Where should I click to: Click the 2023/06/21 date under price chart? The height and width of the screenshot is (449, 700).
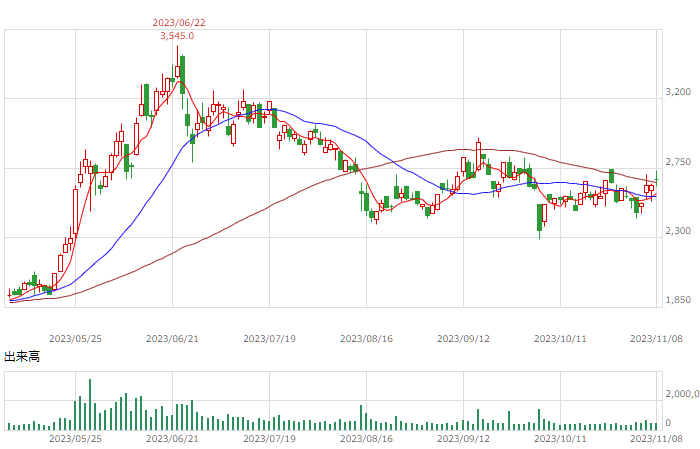172,338
